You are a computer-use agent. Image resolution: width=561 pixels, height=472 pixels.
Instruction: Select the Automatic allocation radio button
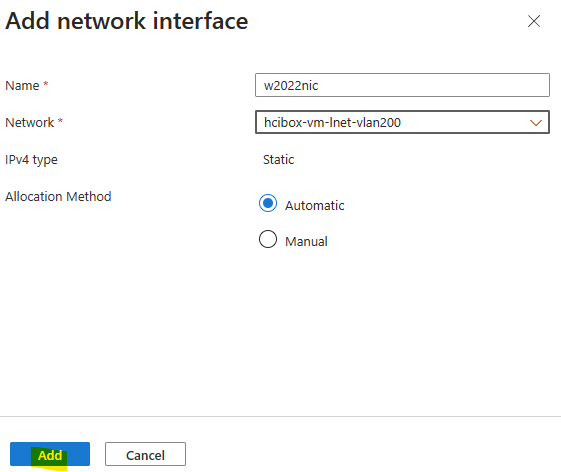pos(268,203)
